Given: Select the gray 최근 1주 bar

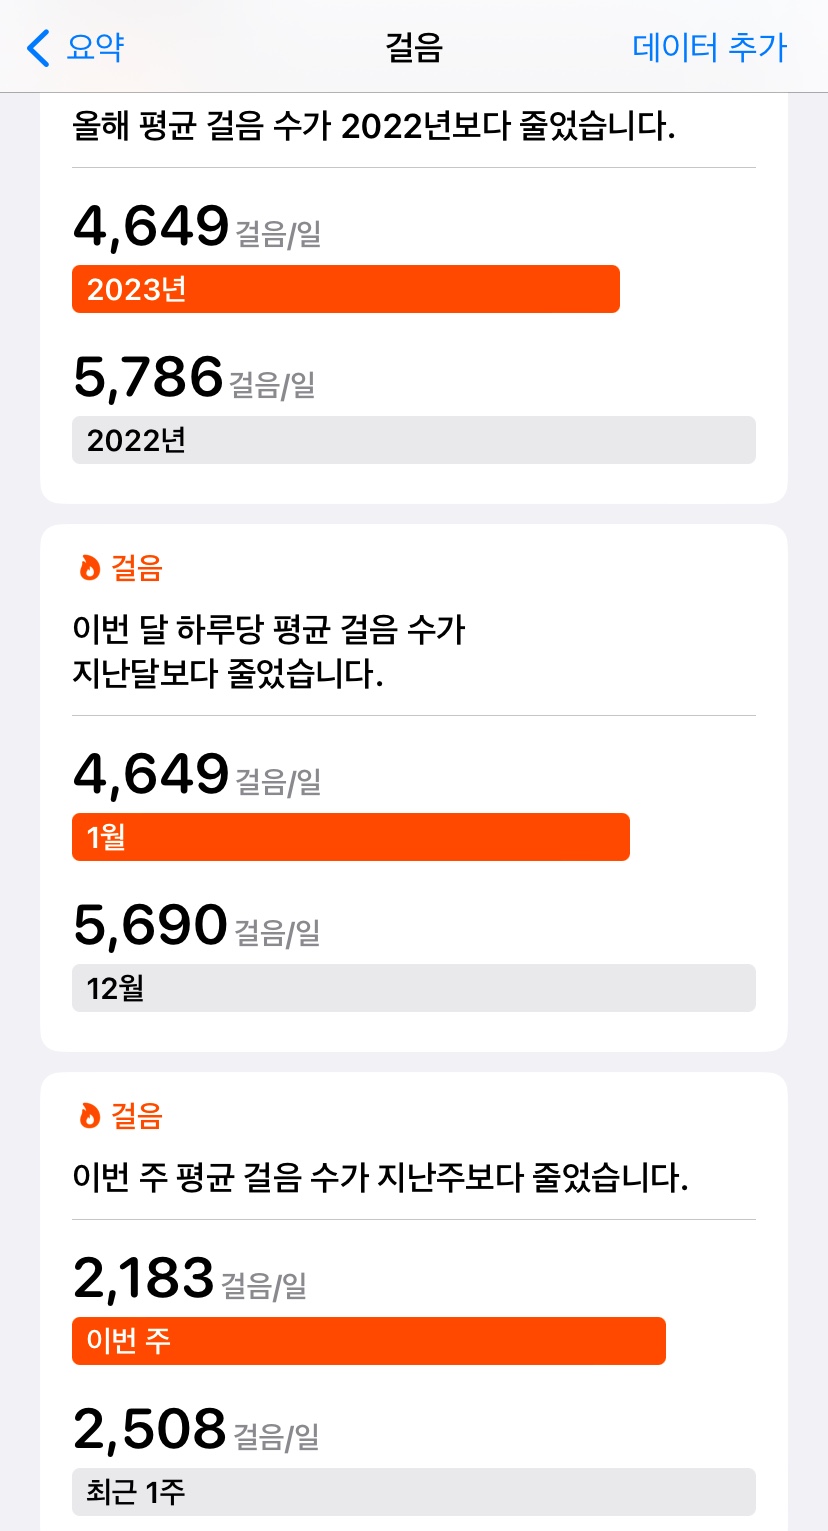Looking at the screenshot, I should pos(414,1492).
